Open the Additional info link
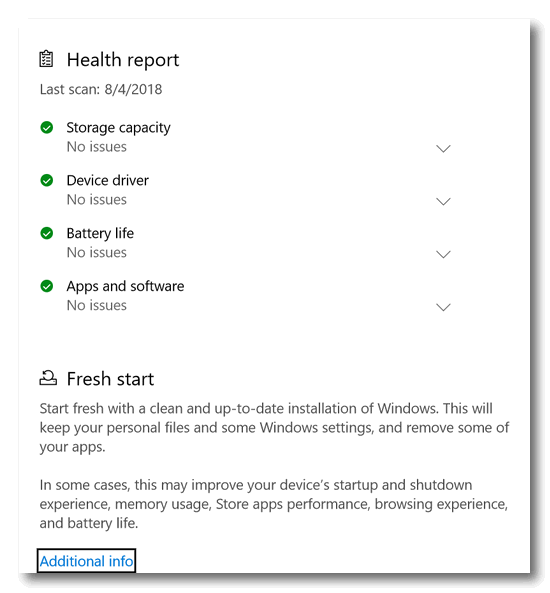The image size is (550, 593). click(x=86, y=561)
